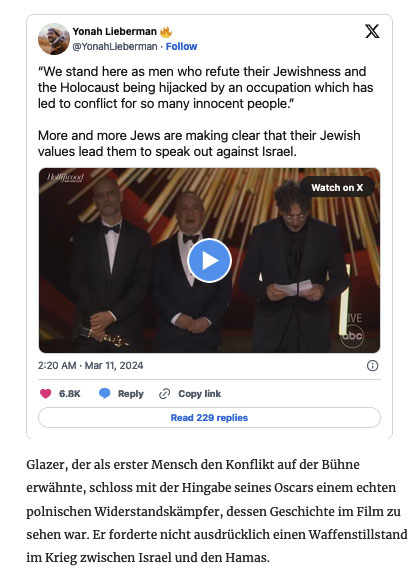Click the Reply label
Image resolution: width=413 pixels, height=572 pixels.
pos(131,394)
